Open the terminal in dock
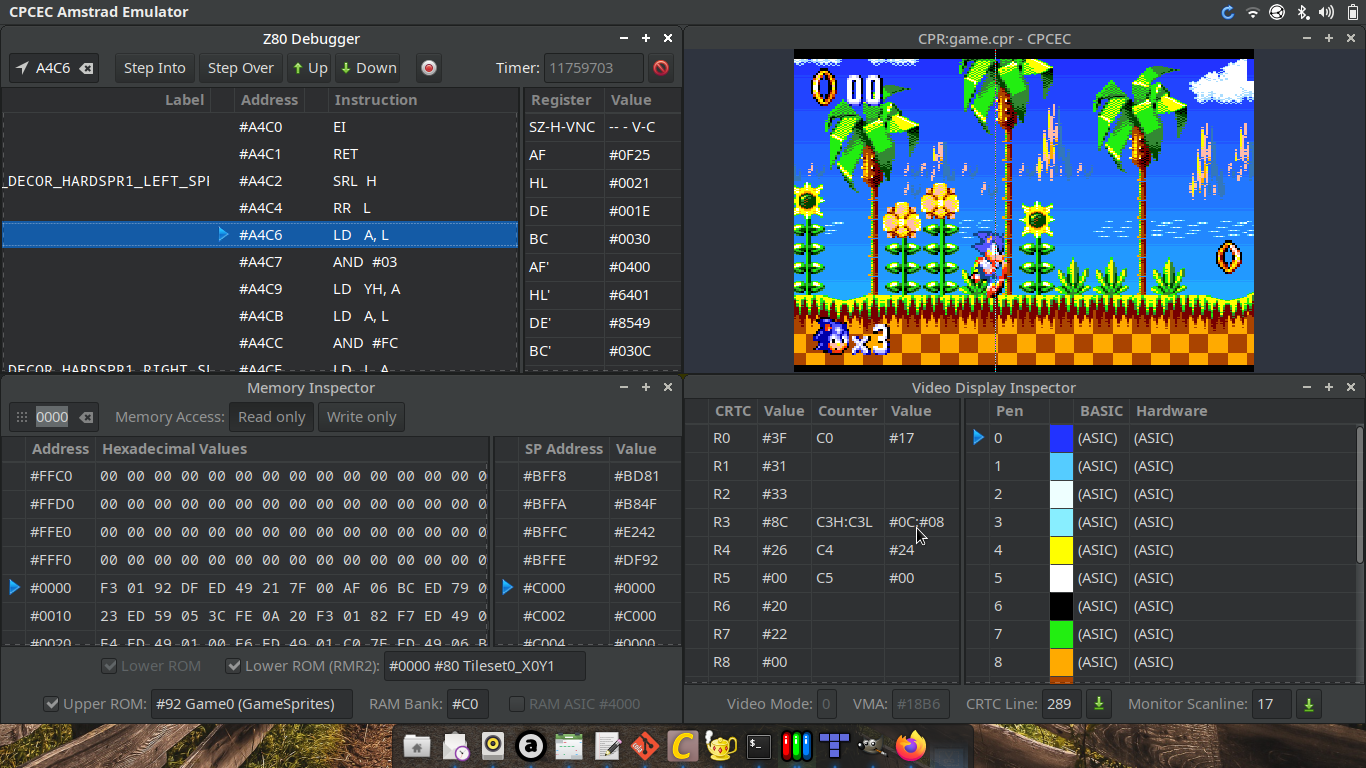This screenshot has width=1366, height=768. 759,746
